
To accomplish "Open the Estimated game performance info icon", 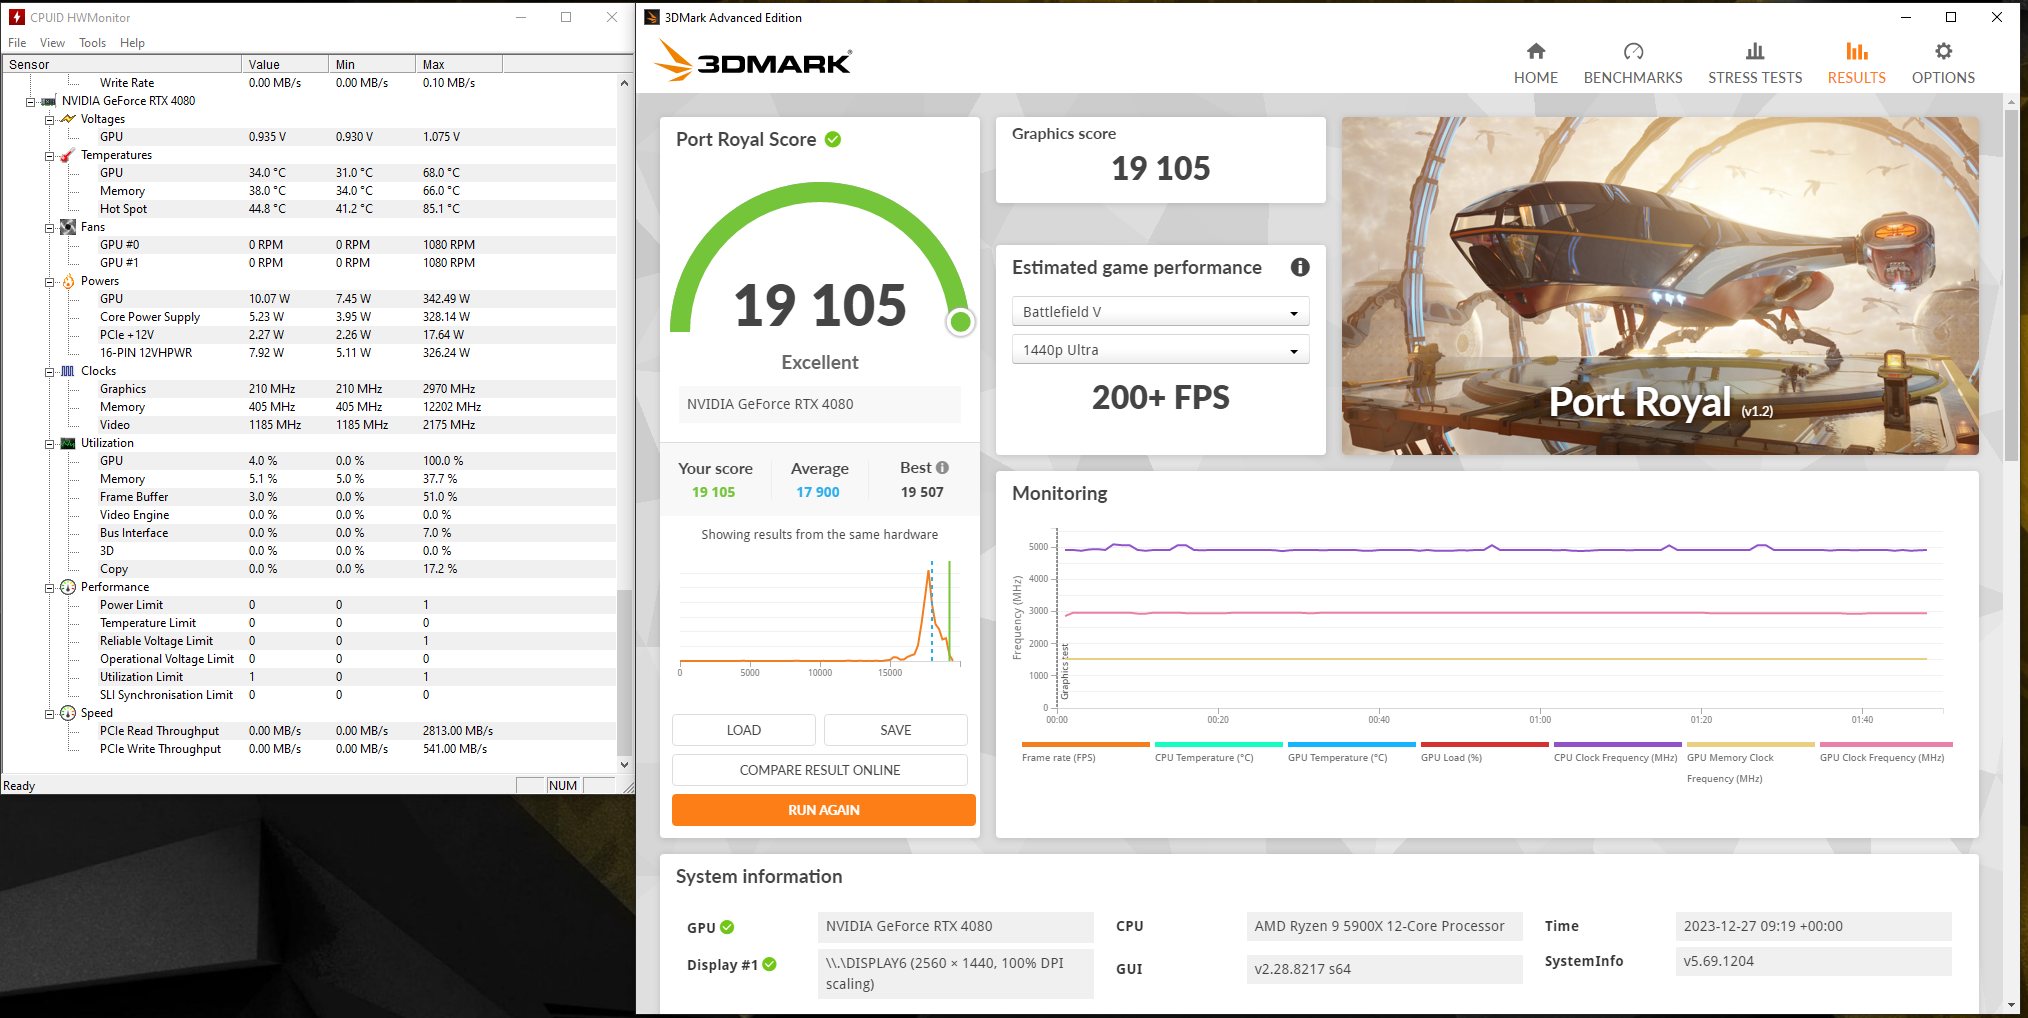I will (x=1300, y=267).
